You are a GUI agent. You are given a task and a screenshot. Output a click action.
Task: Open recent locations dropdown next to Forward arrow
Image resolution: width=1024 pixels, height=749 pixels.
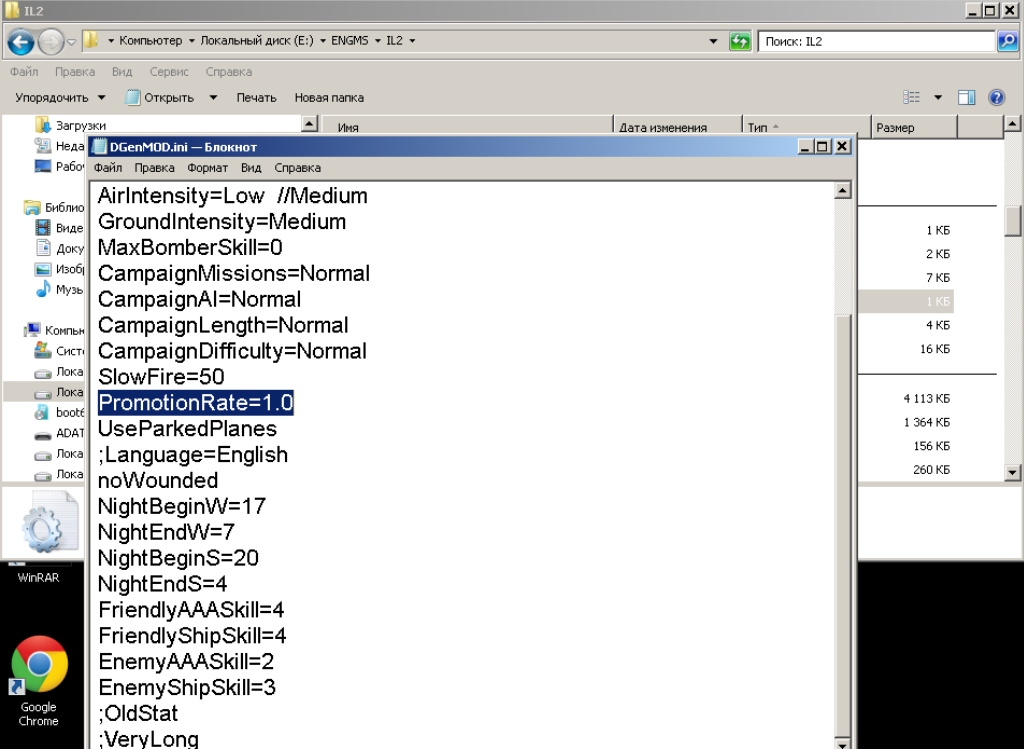(71, 42)
